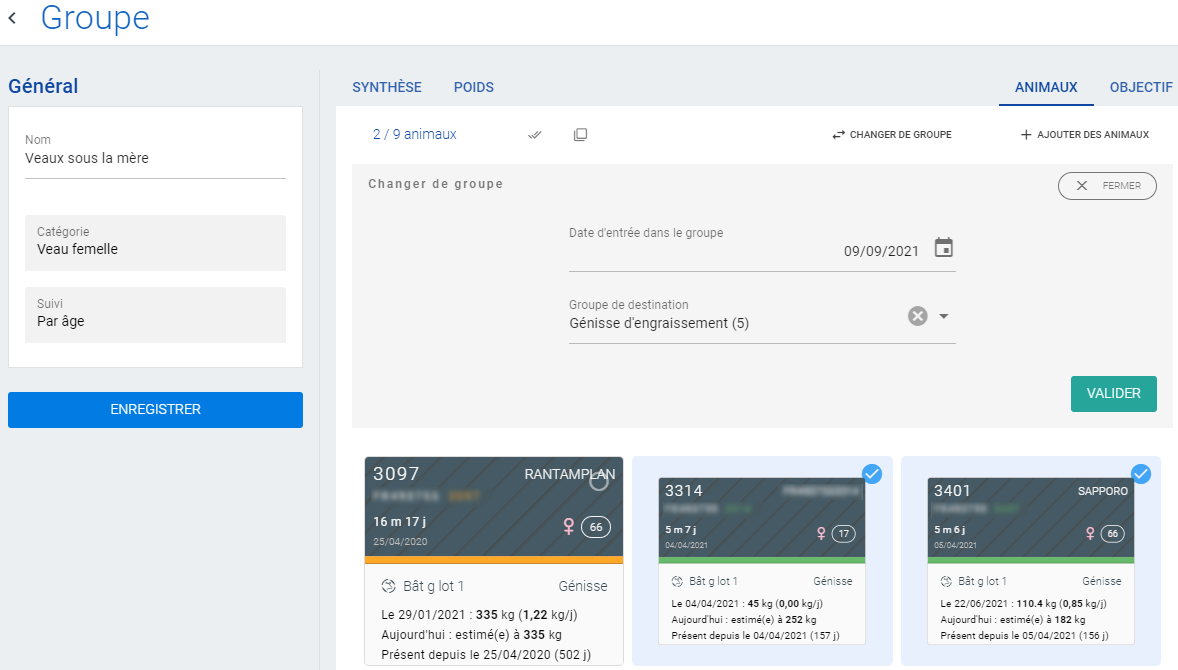Click the Groupe page title

pos(95,18)
